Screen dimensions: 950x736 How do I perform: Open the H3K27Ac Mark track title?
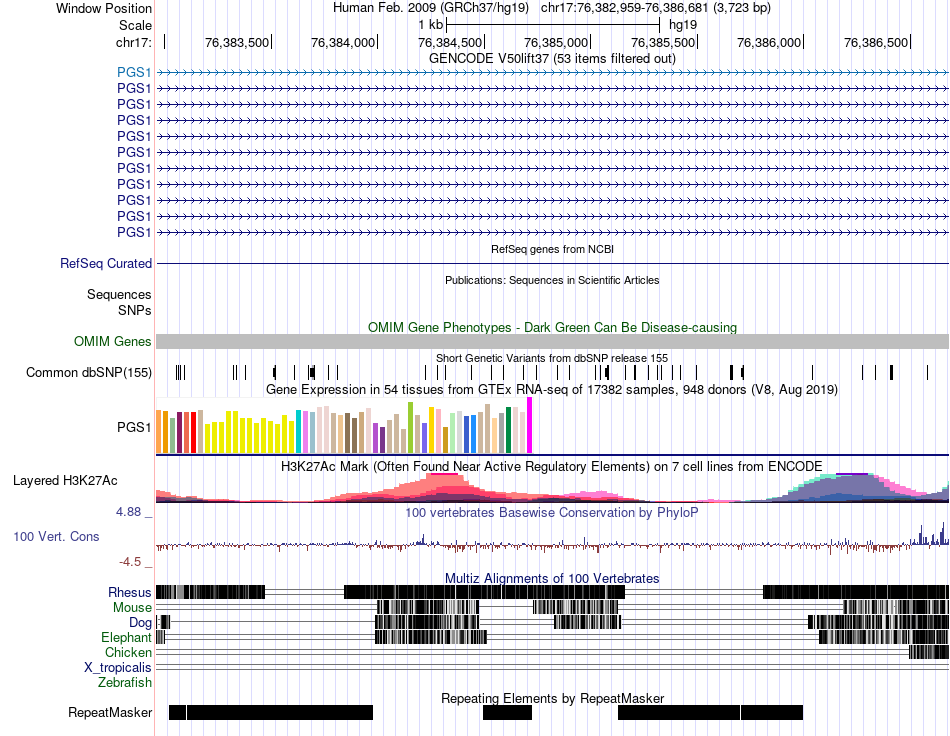pyautogui.click(x=552, y=466)
